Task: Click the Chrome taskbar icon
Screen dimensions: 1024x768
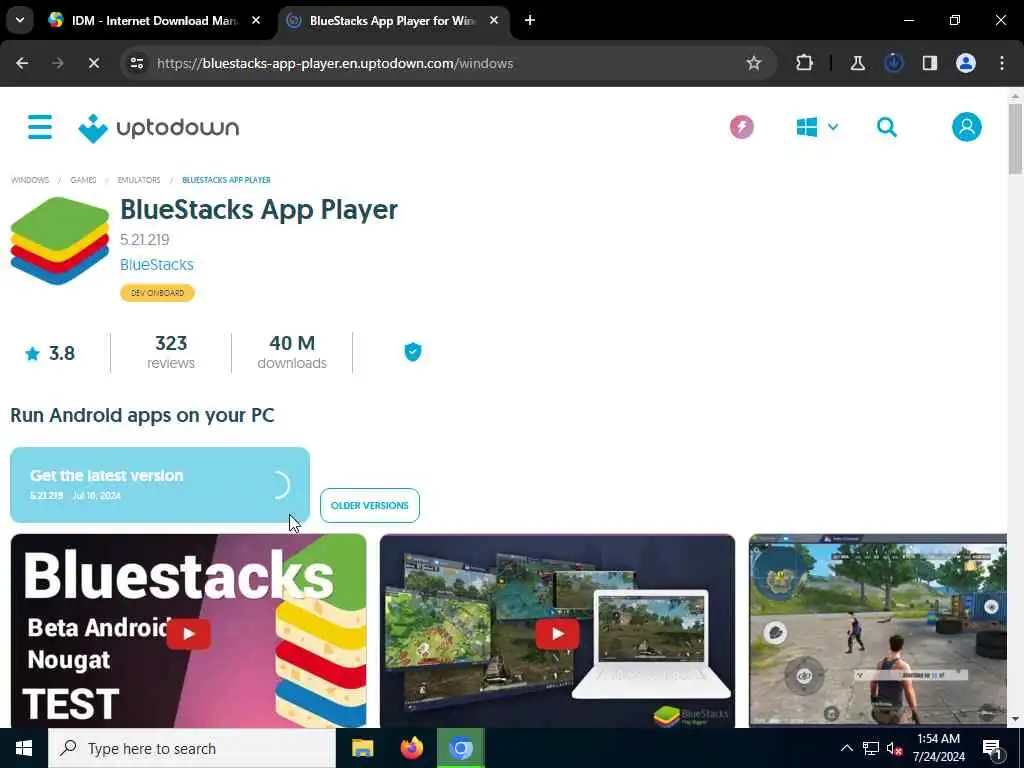Action: (x=460, y=748)
